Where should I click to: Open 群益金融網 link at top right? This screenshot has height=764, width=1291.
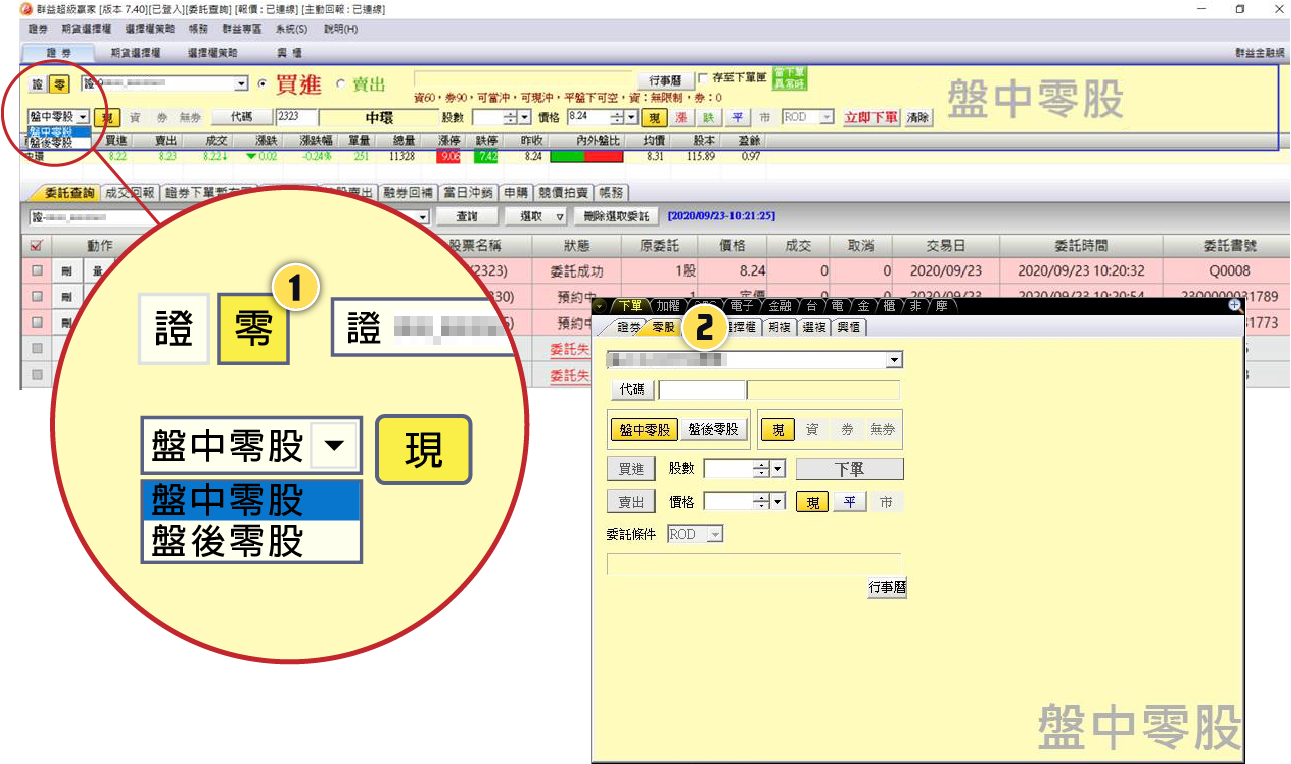tap(1260, 52)
